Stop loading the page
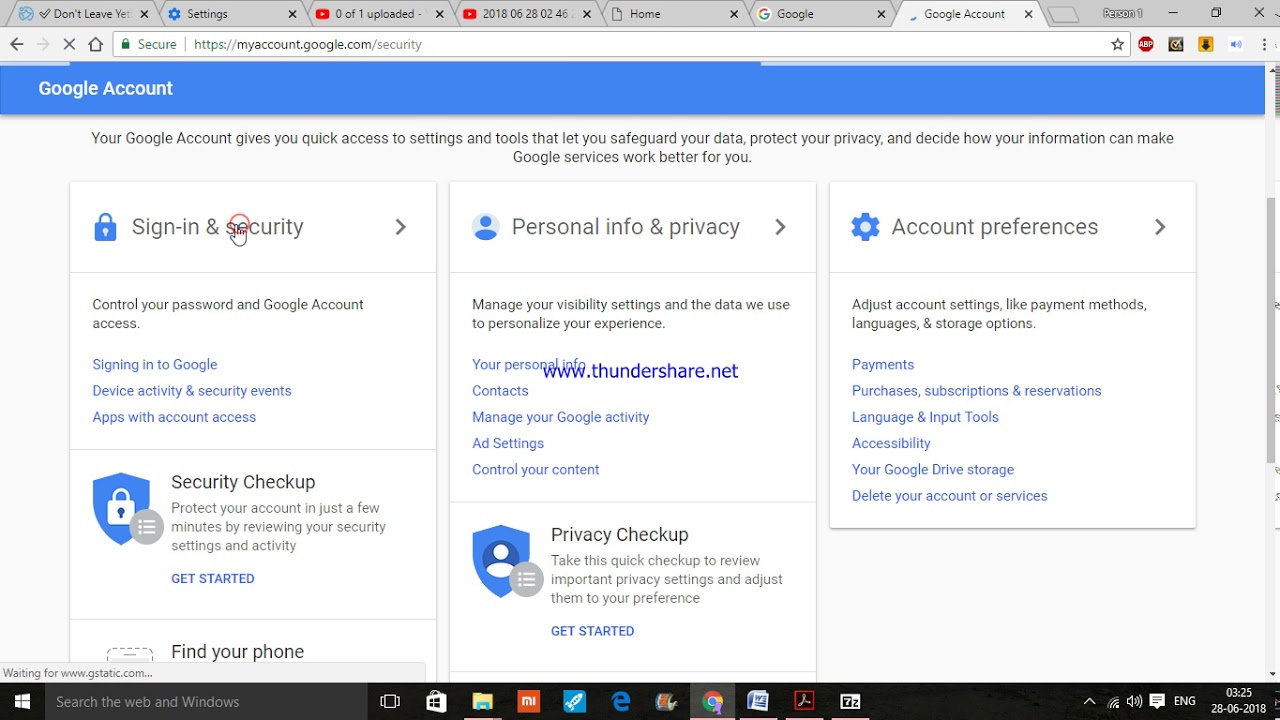Image resolution: width=1280 pixels, height=720 pixels. tap(69, 44)
